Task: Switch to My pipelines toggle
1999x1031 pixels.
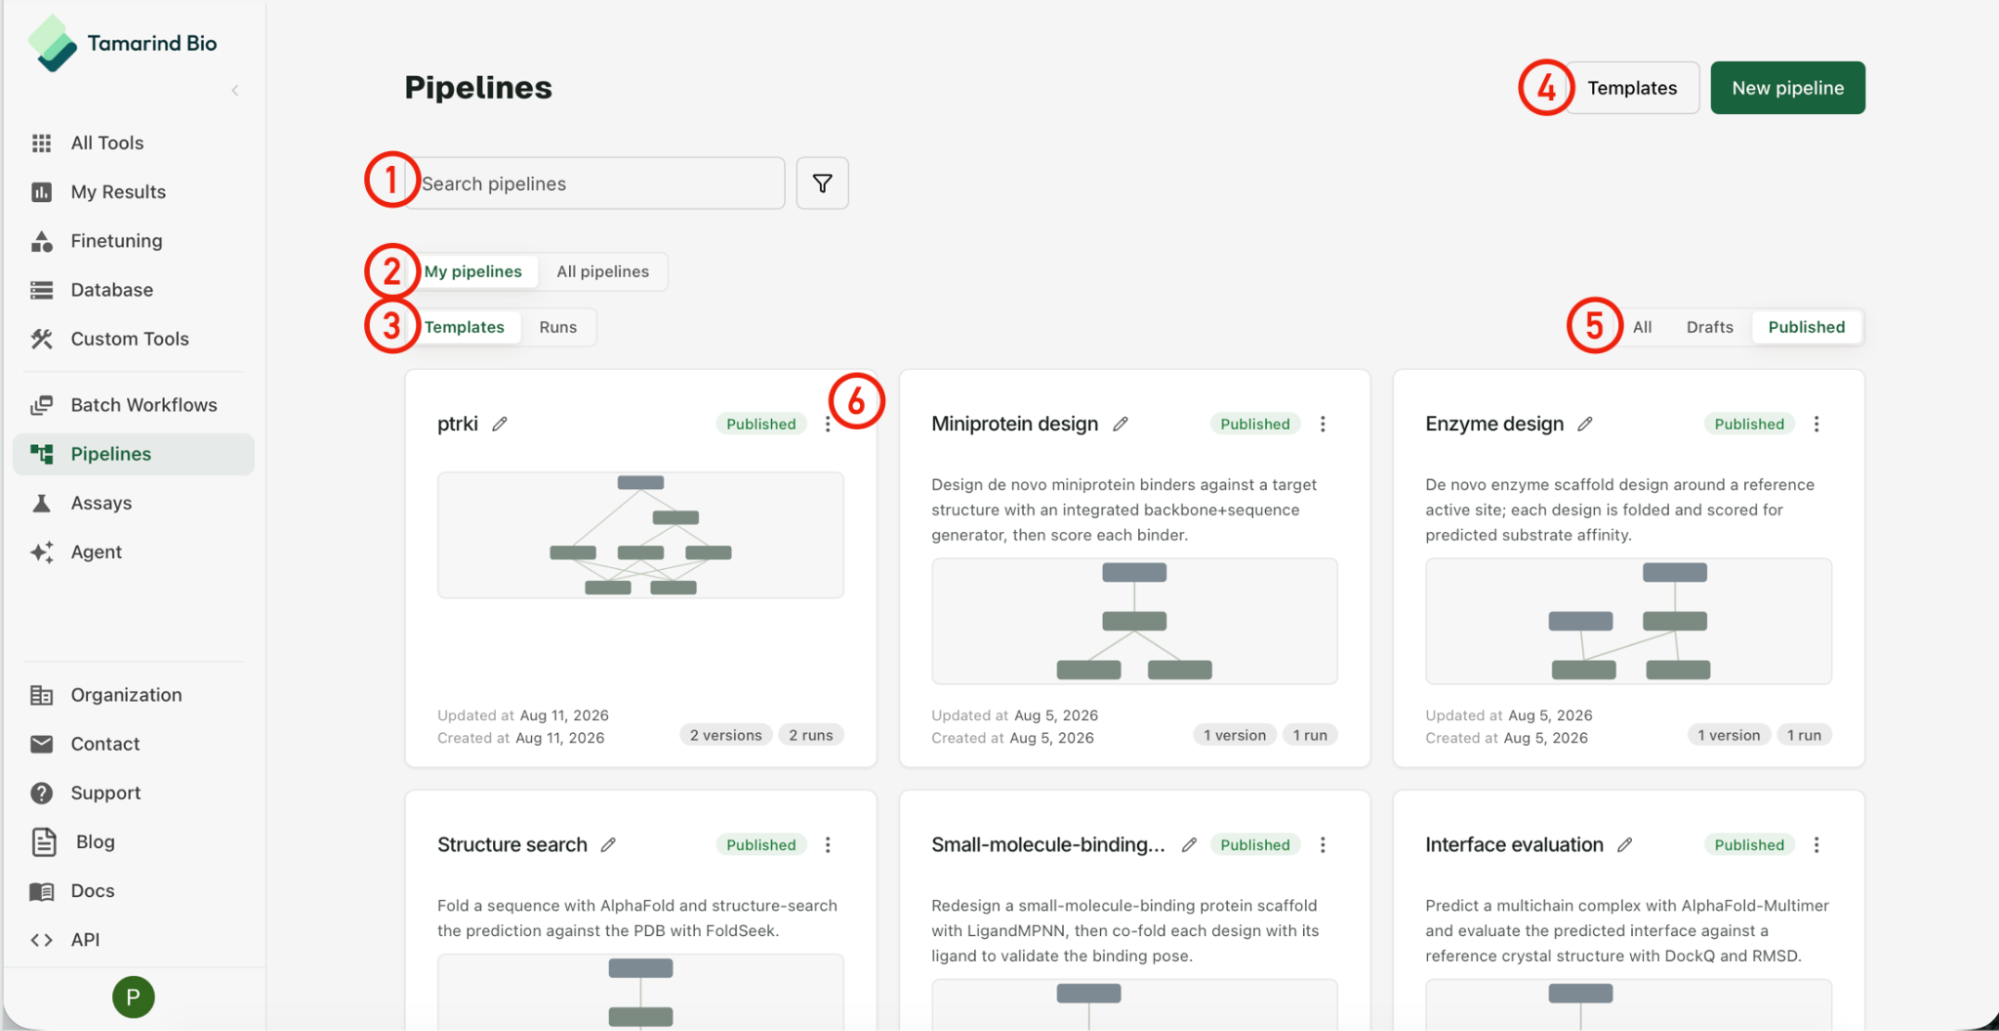Action: click(473, 272)
